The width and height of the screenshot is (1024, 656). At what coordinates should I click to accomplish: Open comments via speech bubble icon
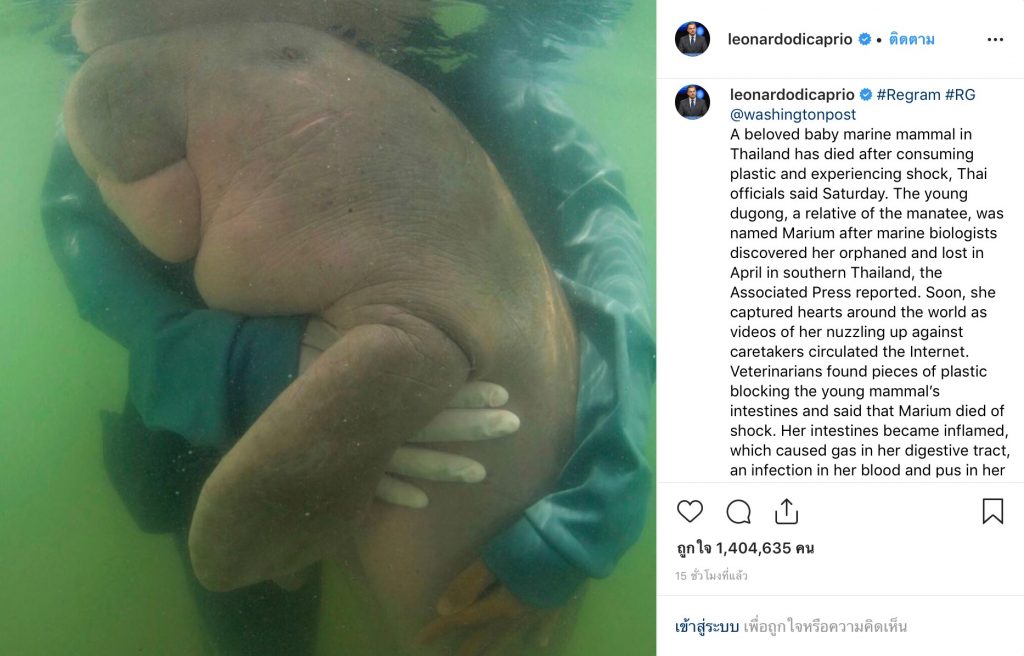coord(739,512)
